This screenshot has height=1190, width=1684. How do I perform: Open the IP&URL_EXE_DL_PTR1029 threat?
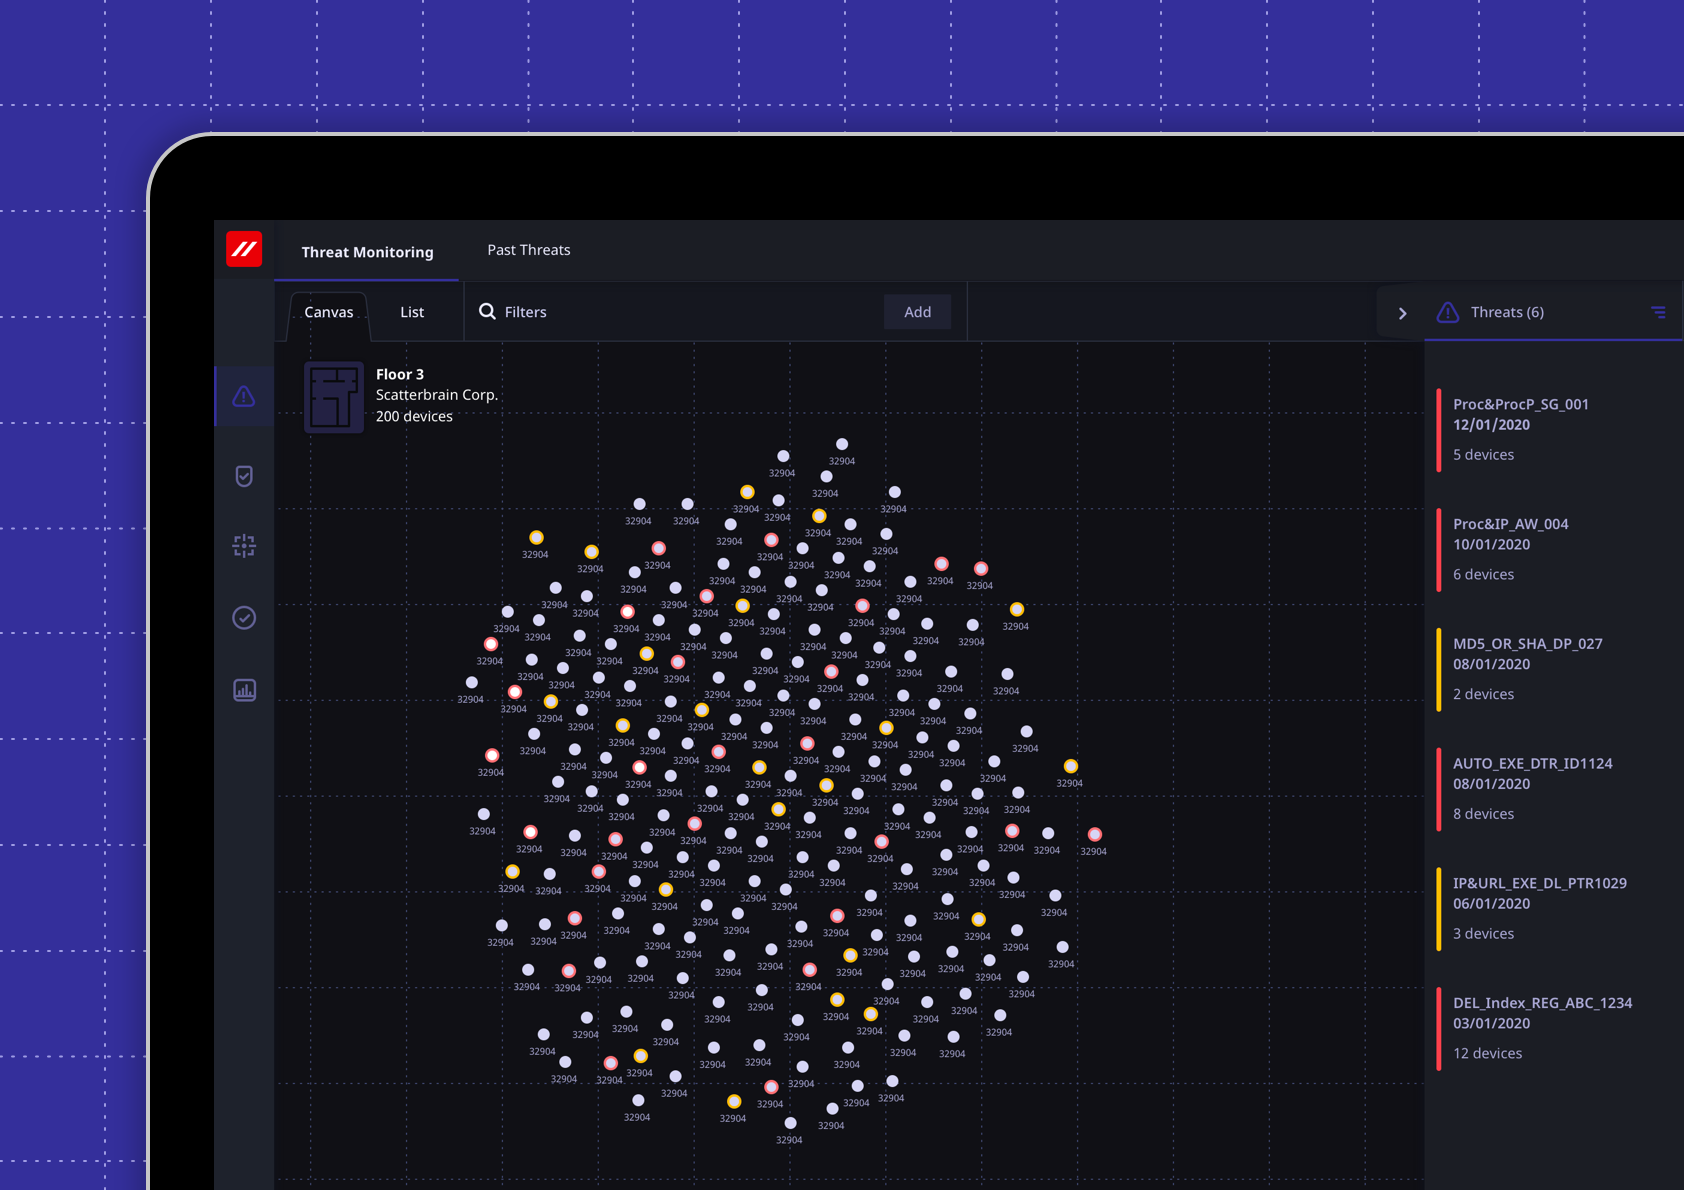1555,908
